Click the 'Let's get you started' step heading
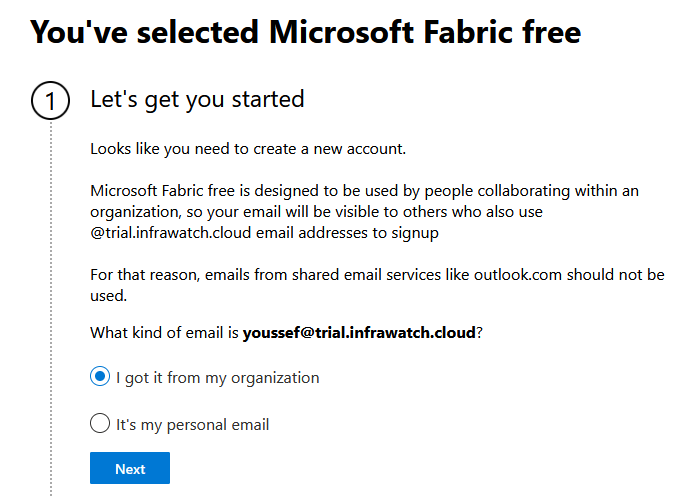 pos(197,99)
